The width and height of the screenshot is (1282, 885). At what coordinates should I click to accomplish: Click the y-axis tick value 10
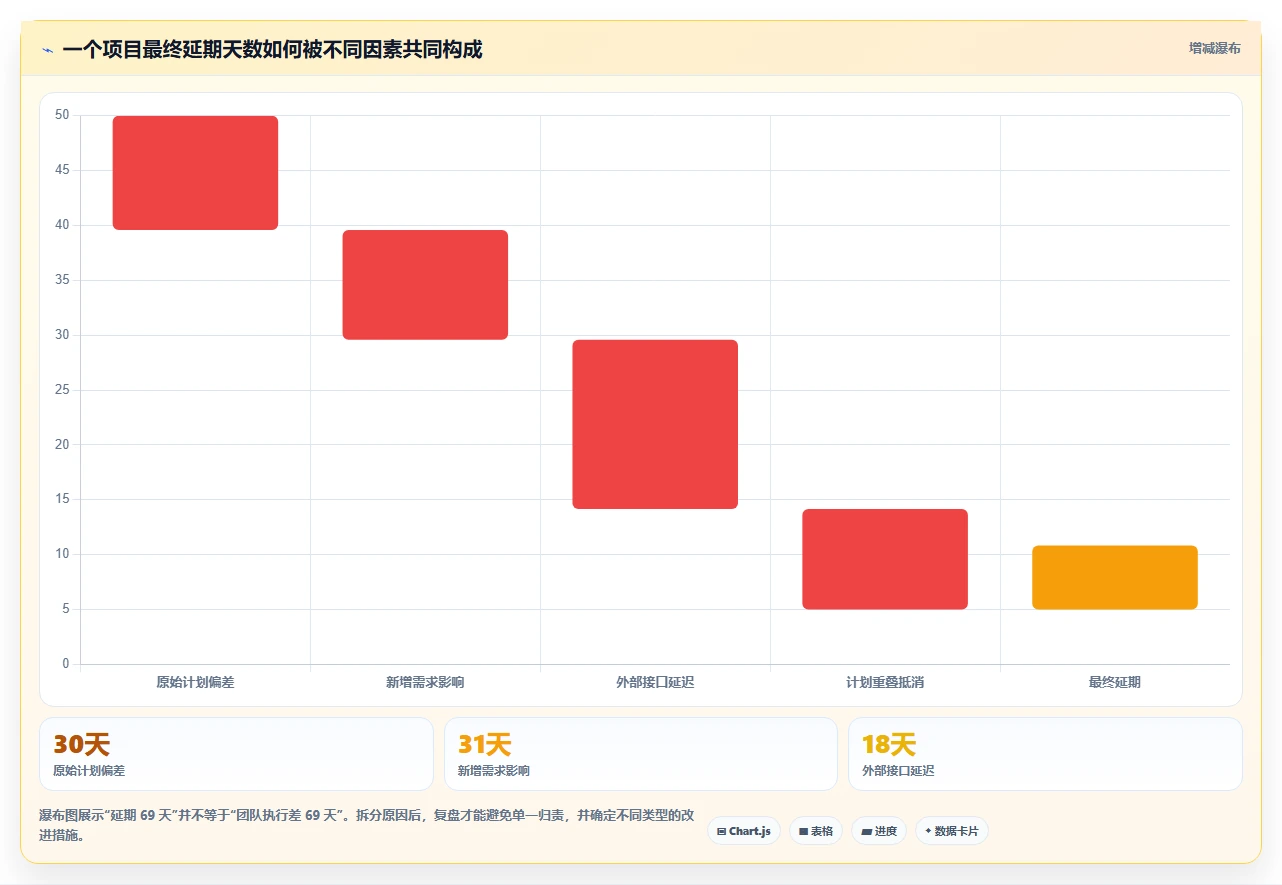click(x=62, y=554)
